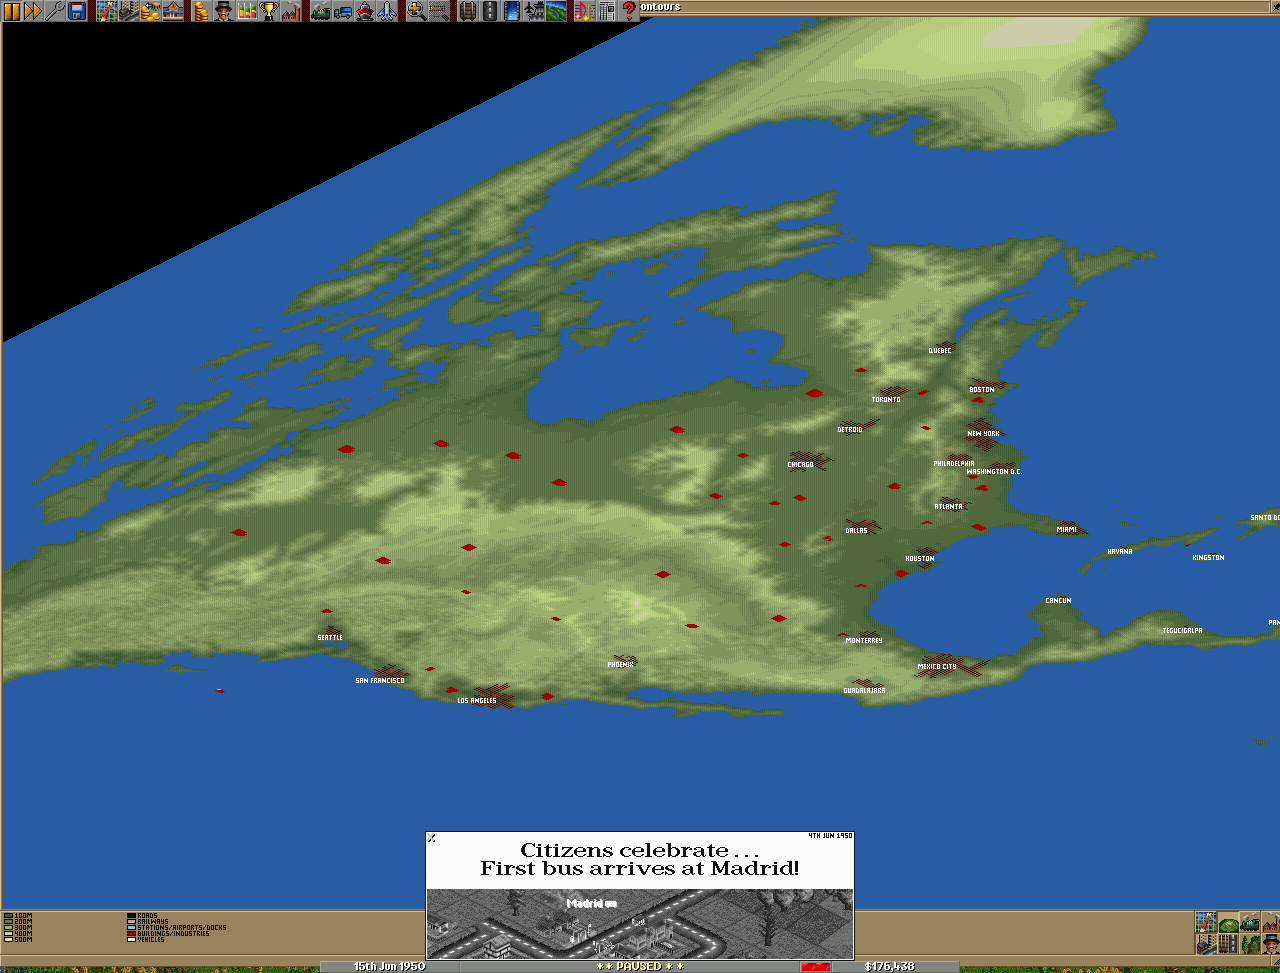Switch smallmap to vehicles view
Viewport: 1280px width, 973px height.
[1250, 922]
